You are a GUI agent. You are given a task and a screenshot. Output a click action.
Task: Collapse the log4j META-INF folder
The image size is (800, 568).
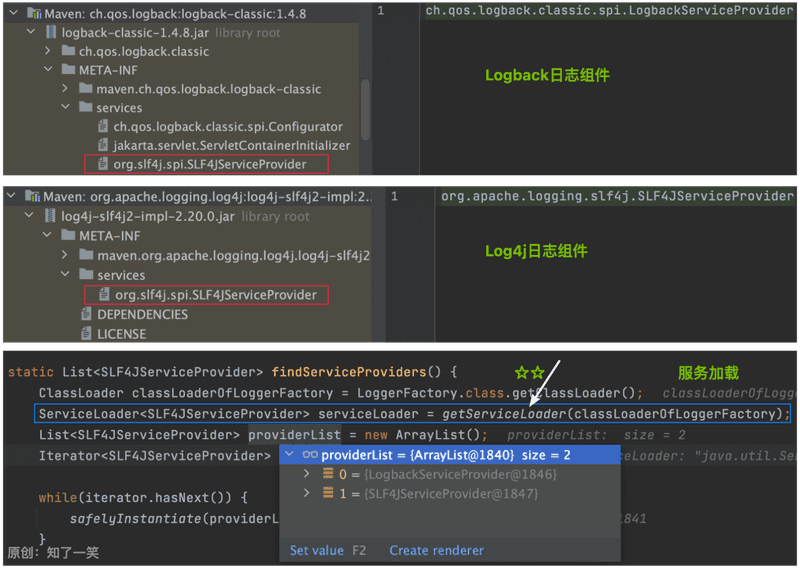click(x=48, y=235)
